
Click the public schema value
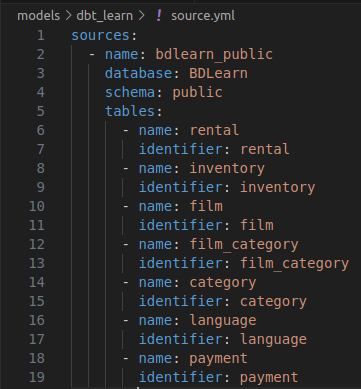(x=197, y=92)
